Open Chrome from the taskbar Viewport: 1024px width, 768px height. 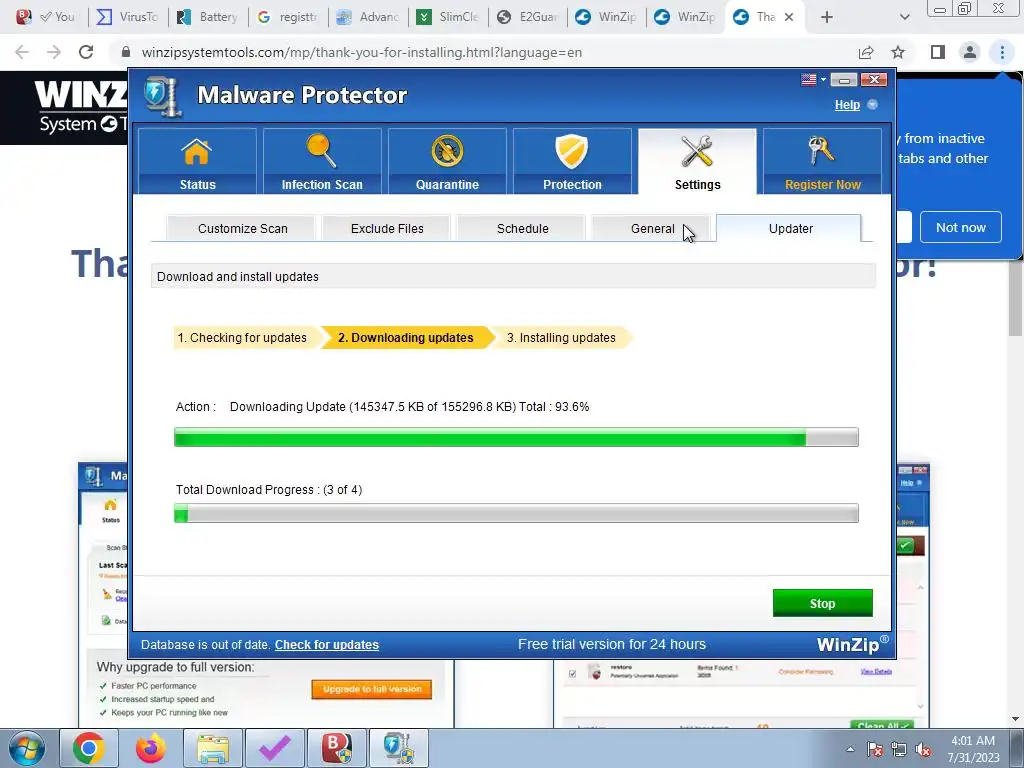[89, 748]
